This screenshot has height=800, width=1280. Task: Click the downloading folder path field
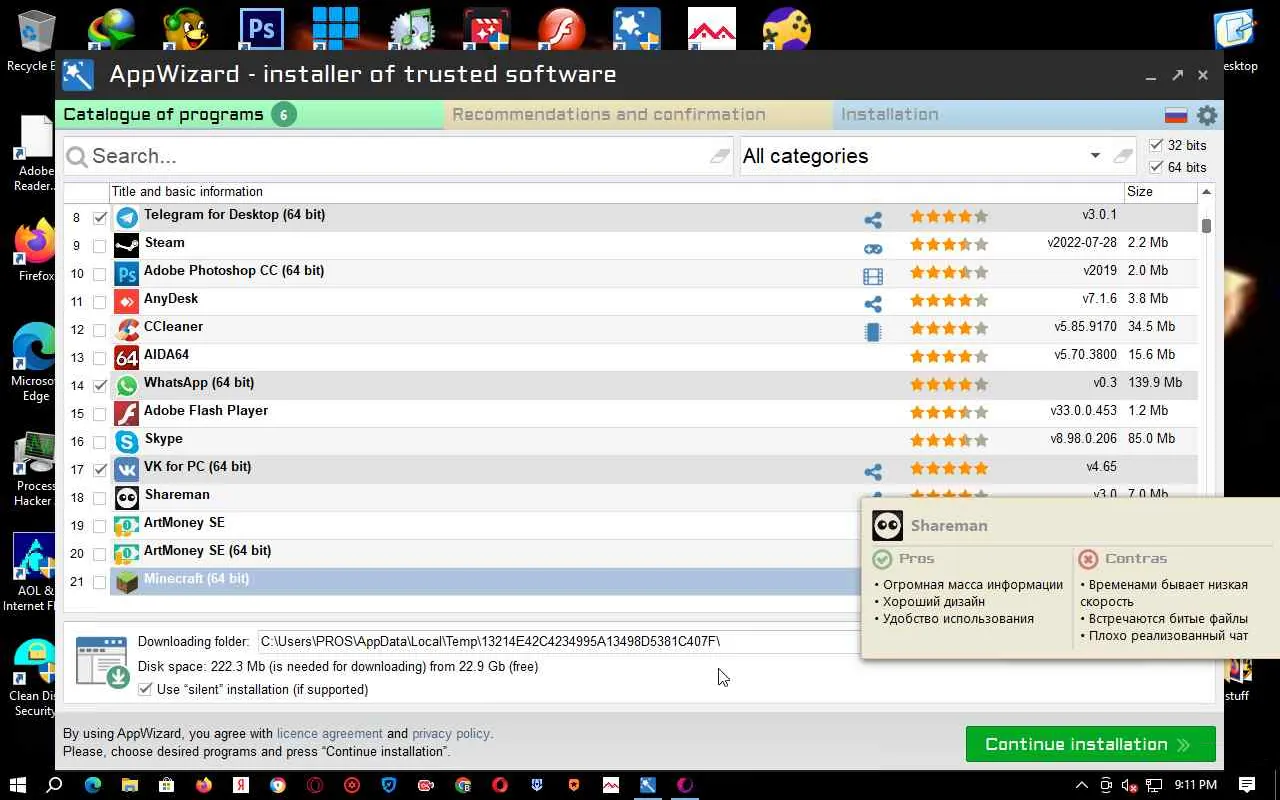tap(558, 641)
